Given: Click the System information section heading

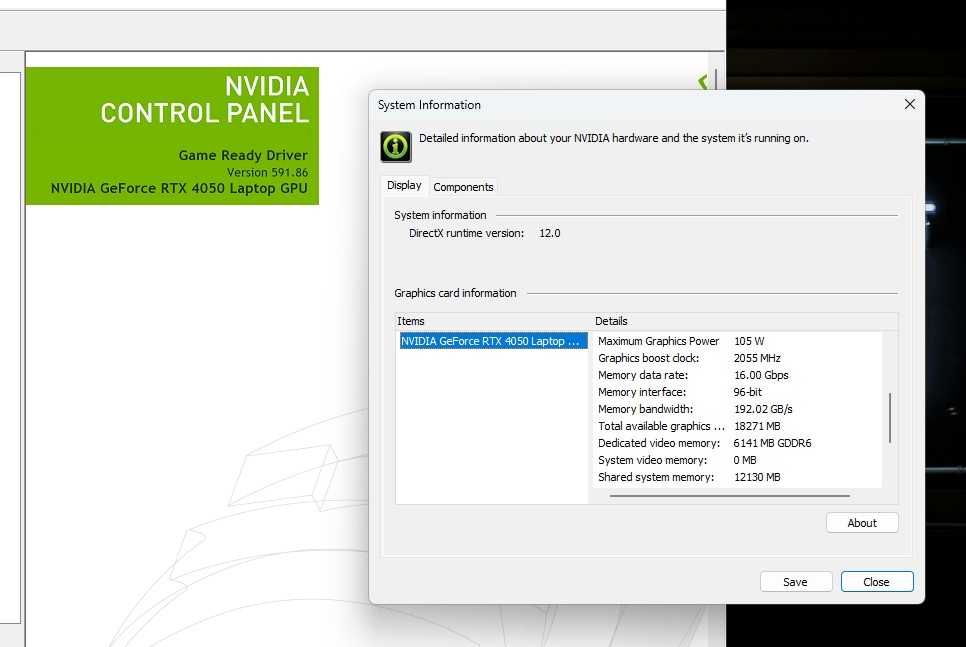Looking at the screenshot, I should click(x=440, y=215).
